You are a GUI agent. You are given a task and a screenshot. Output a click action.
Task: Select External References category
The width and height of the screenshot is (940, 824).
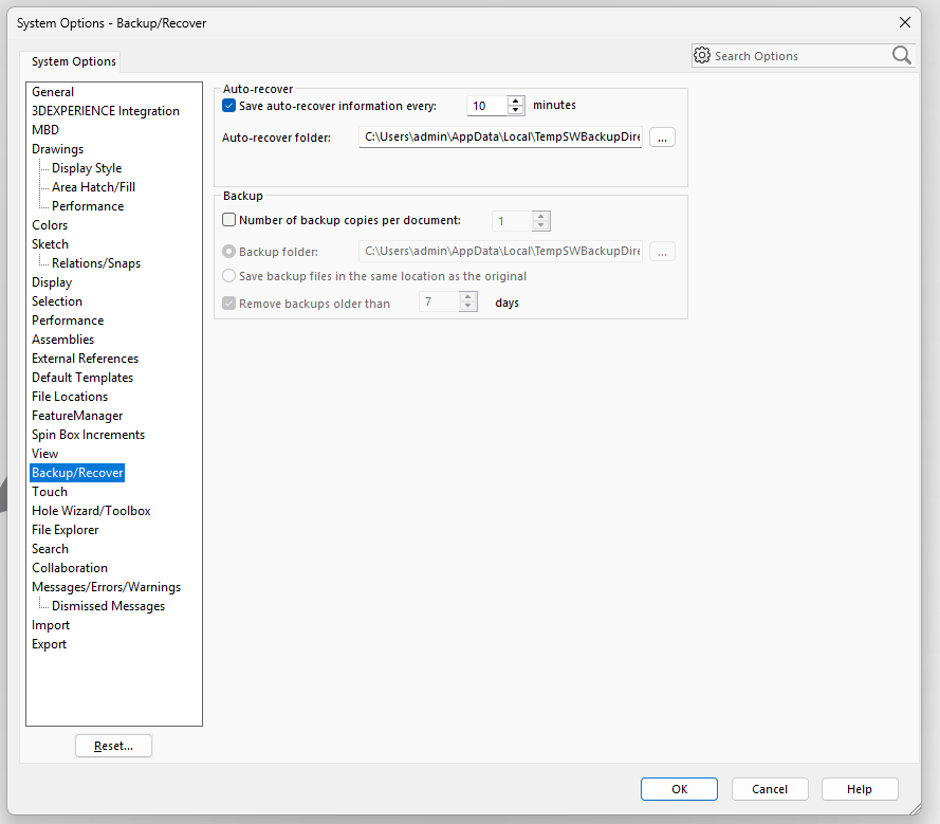pyautogui.click(x=85, y=358)
